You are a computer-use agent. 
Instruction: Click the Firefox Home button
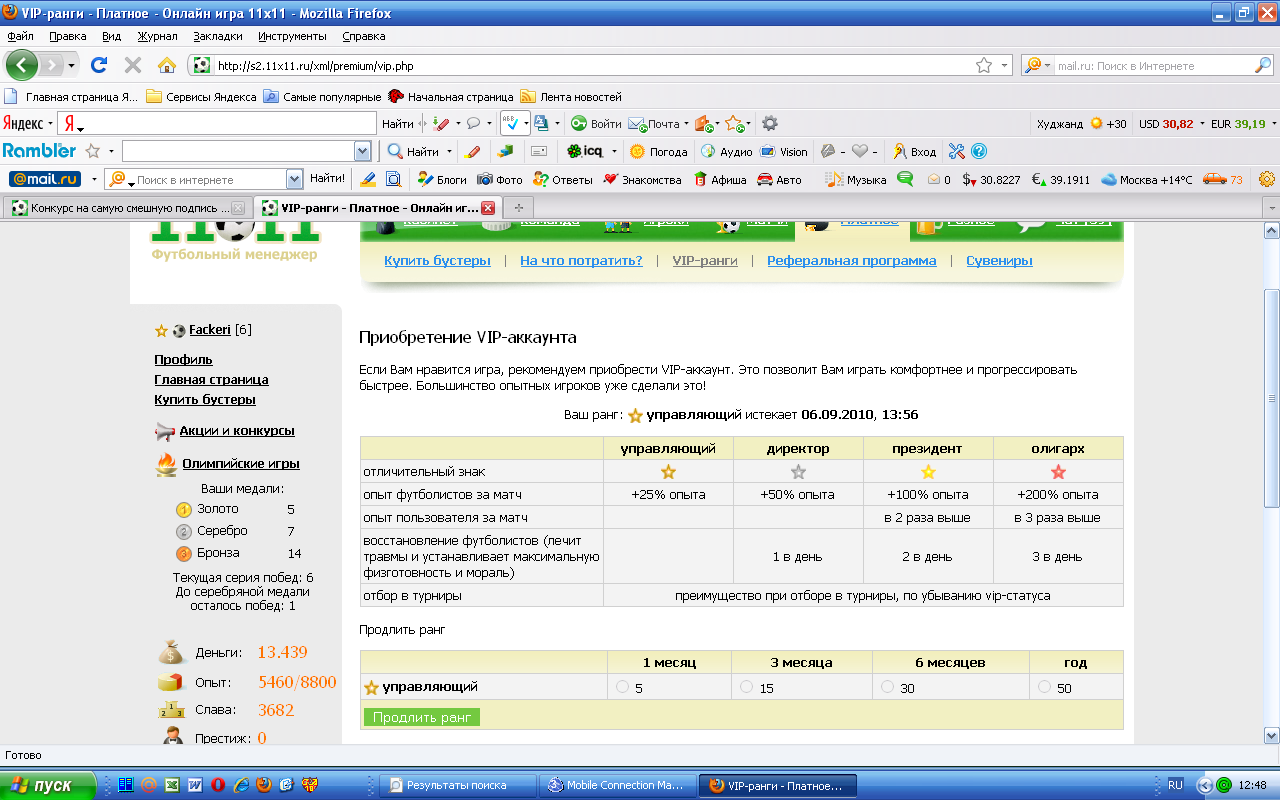coord(166,65)
